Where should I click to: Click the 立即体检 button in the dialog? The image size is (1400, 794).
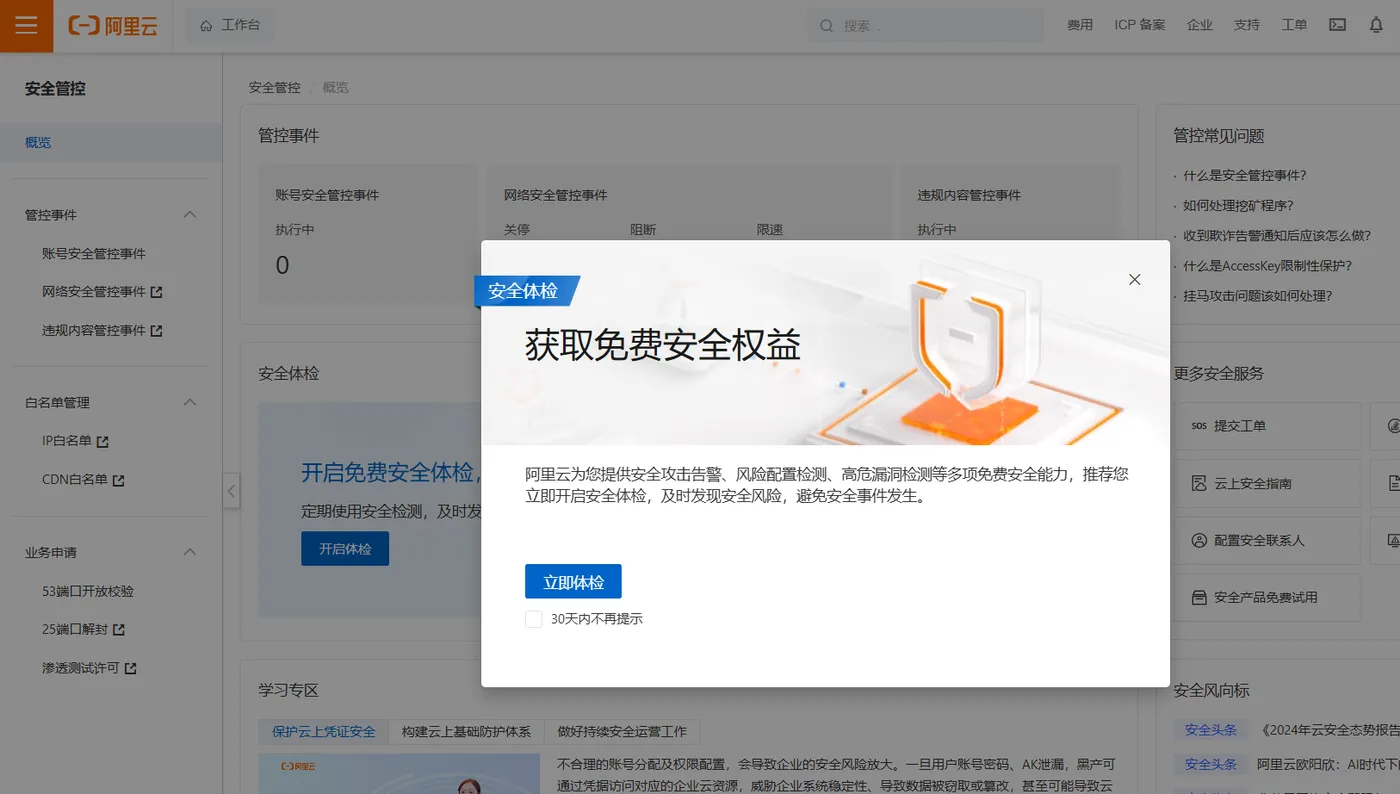(573, 582)
